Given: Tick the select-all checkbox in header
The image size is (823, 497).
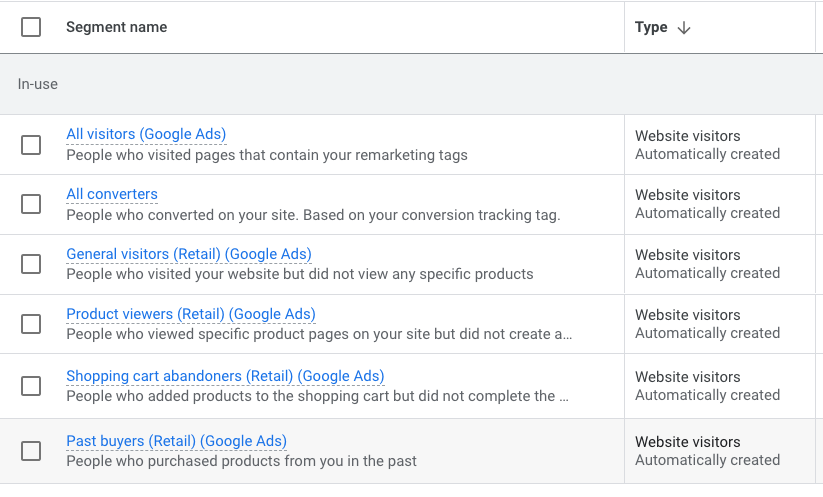Looking at the screenshot, I should 31,27.
